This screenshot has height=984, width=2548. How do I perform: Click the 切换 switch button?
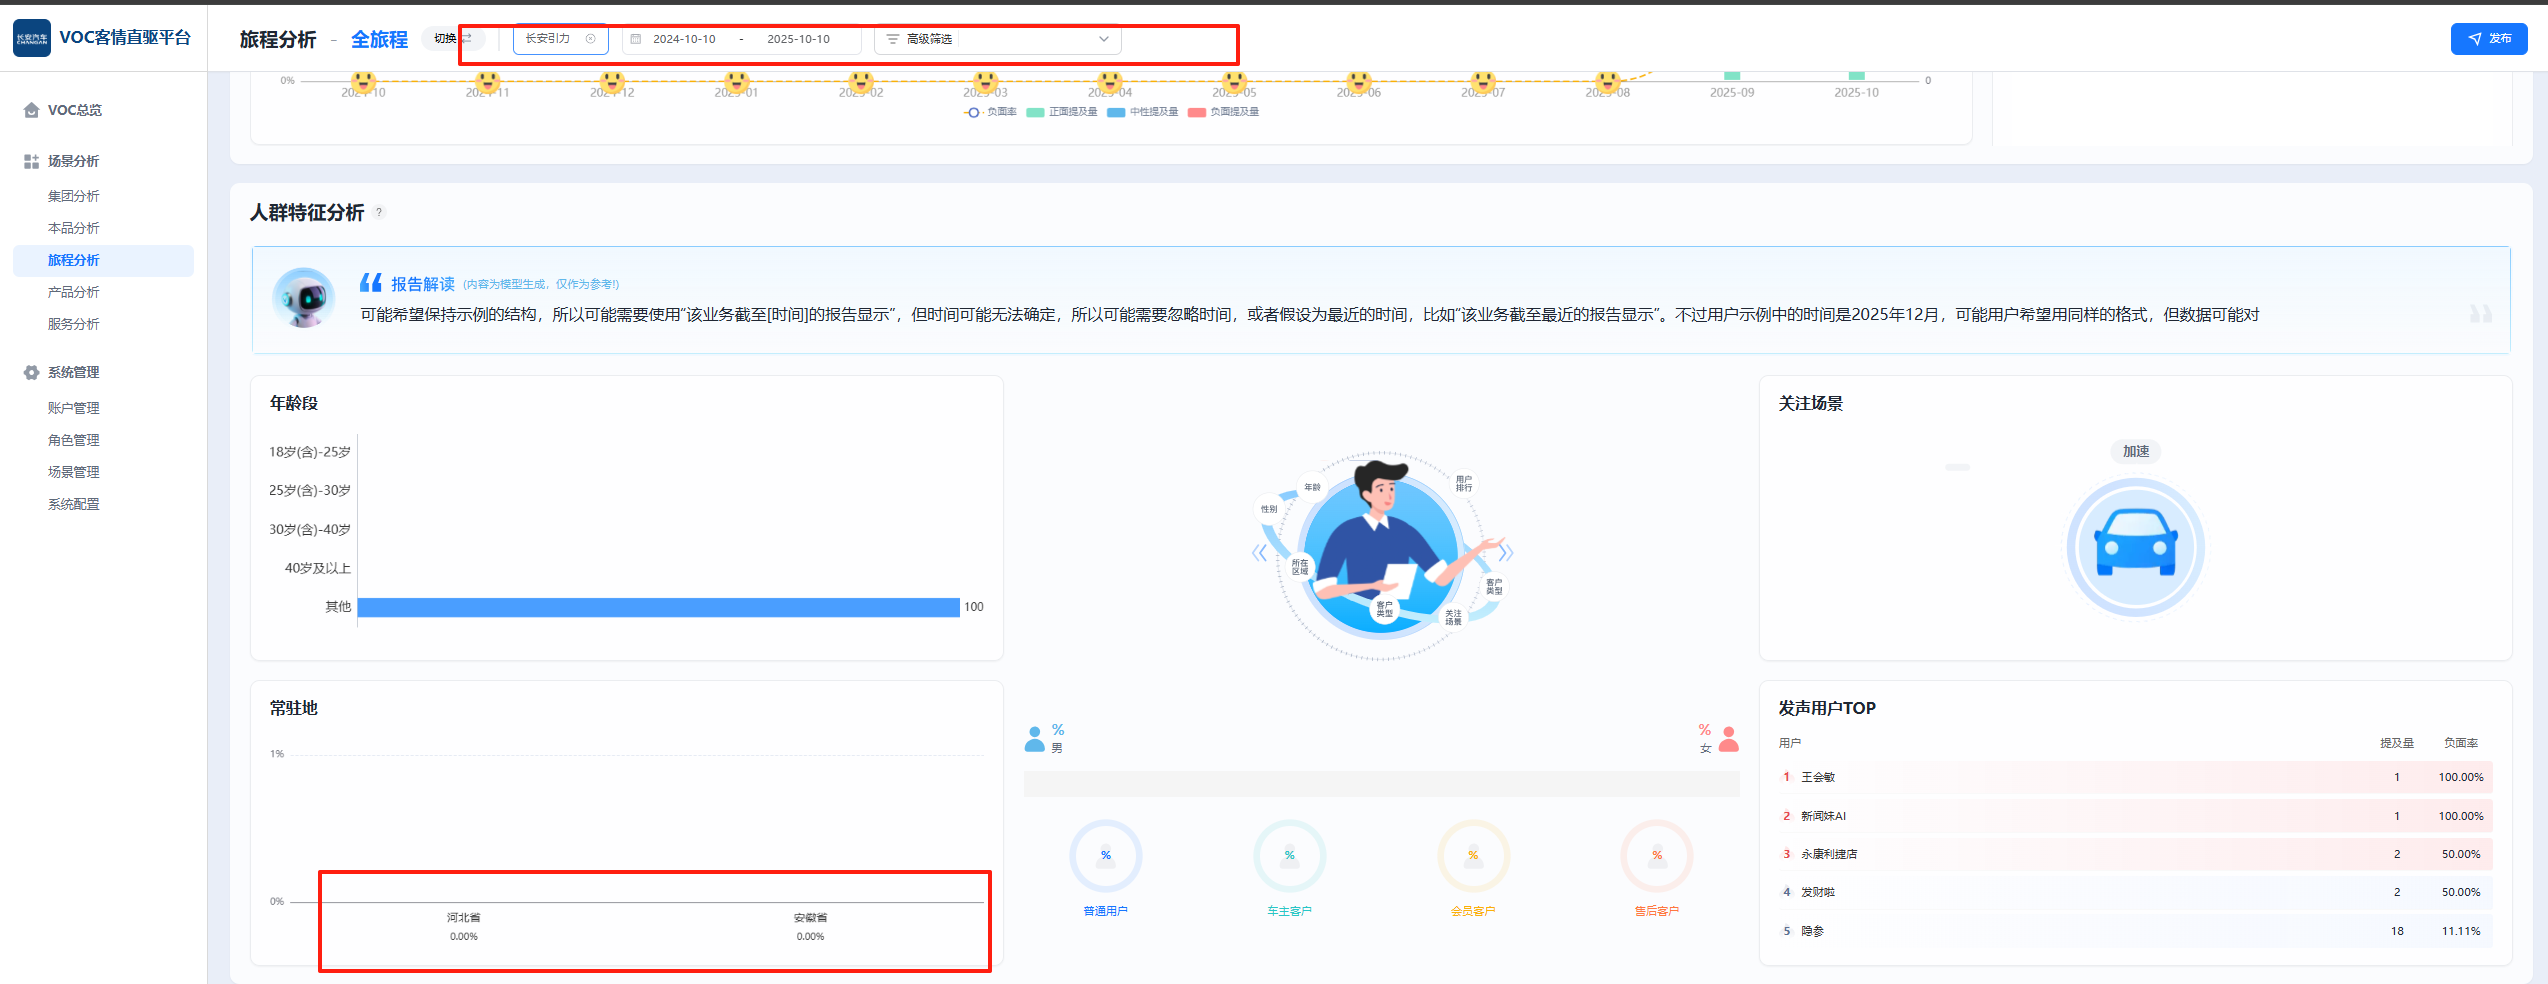tap(452, 39)
